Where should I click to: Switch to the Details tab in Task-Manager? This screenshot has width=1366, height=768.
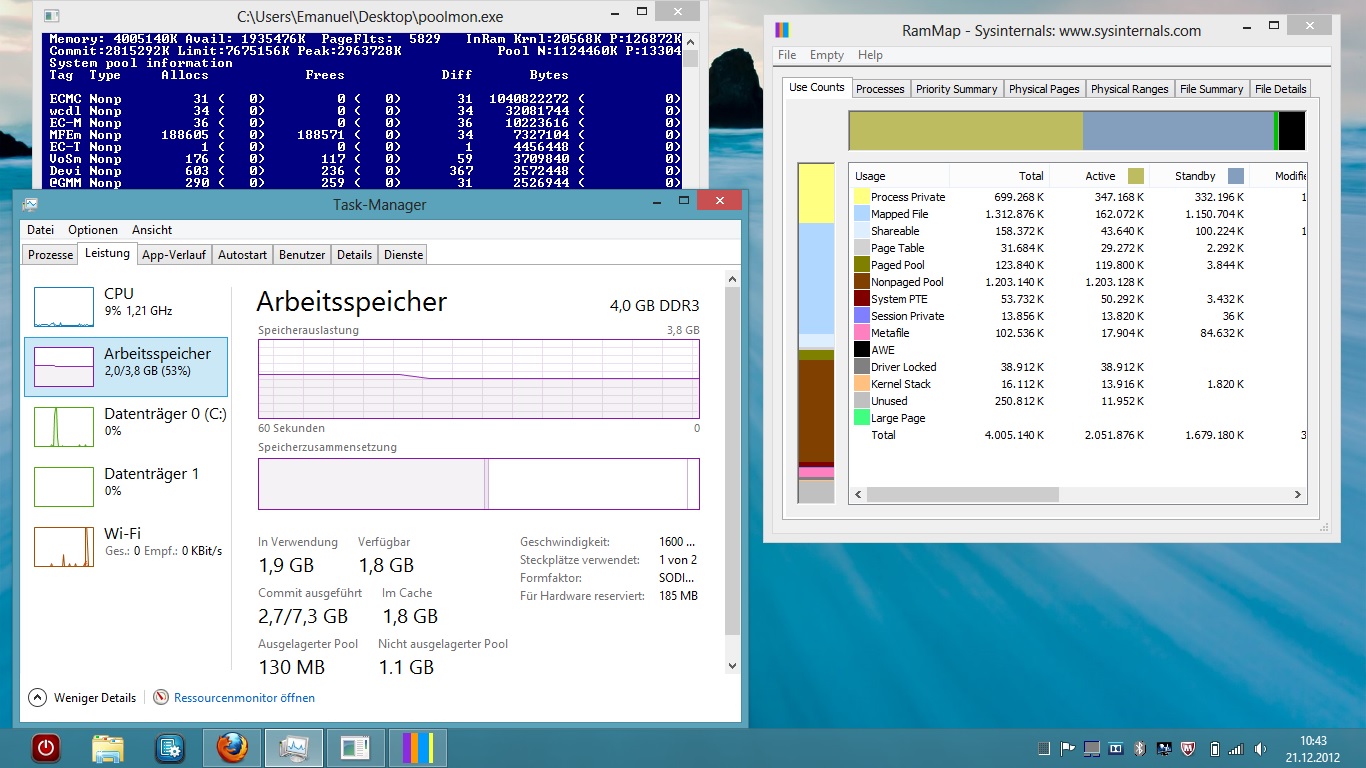click(x=354, y=255)
